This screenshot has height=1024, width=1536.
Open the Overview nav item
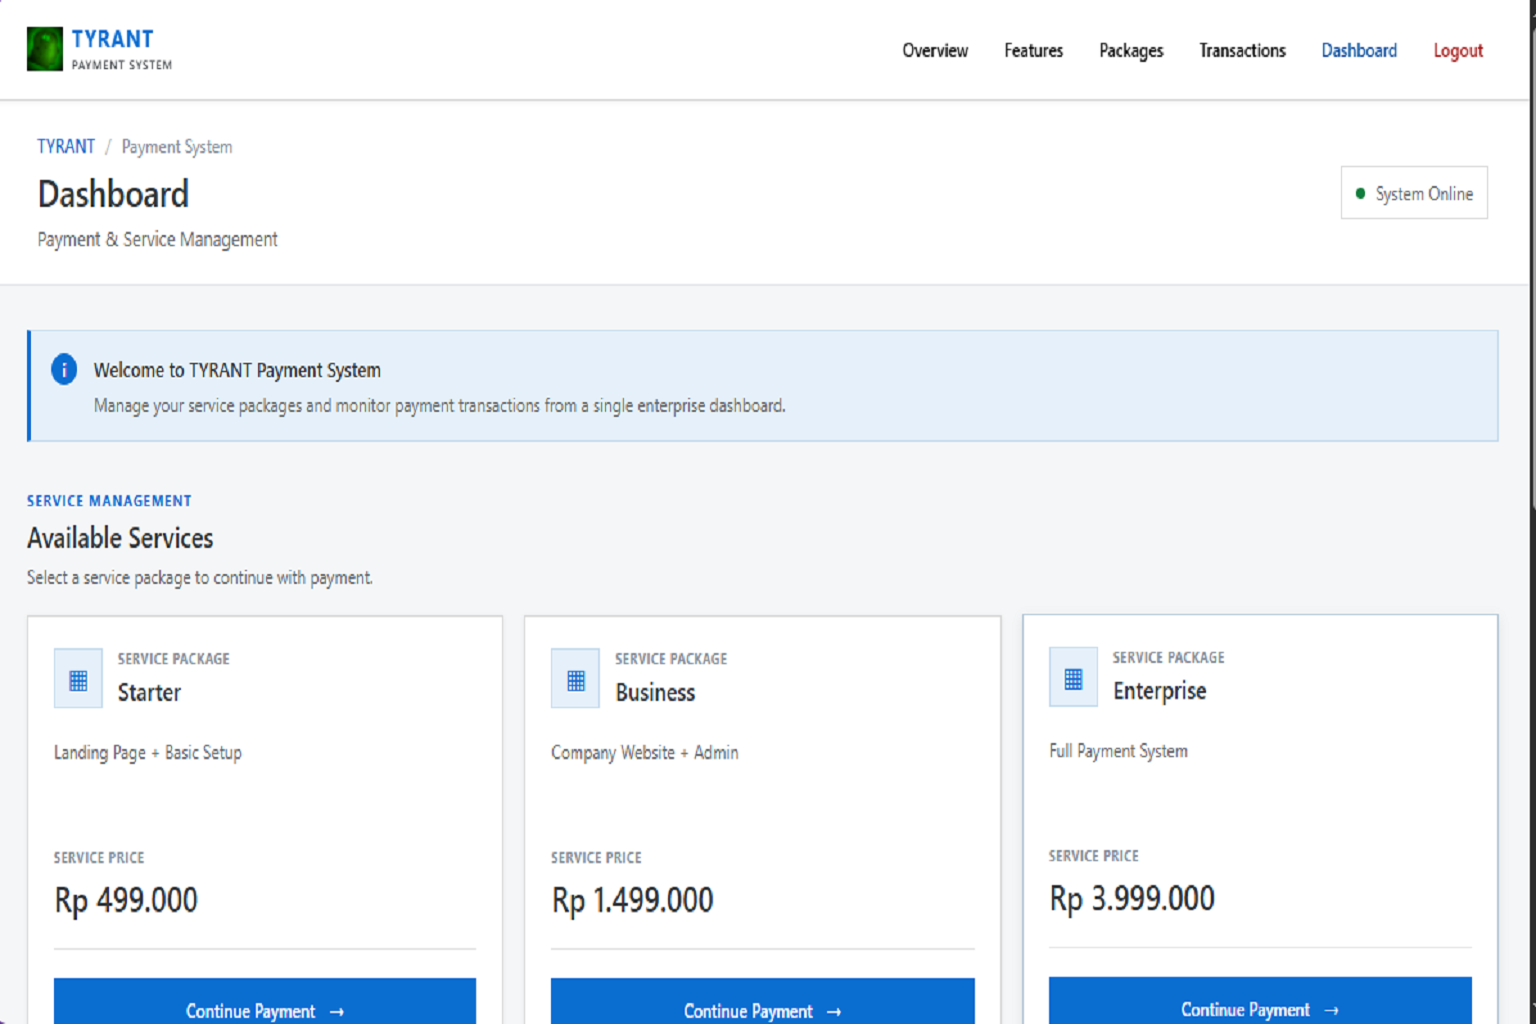pos(935,50)
